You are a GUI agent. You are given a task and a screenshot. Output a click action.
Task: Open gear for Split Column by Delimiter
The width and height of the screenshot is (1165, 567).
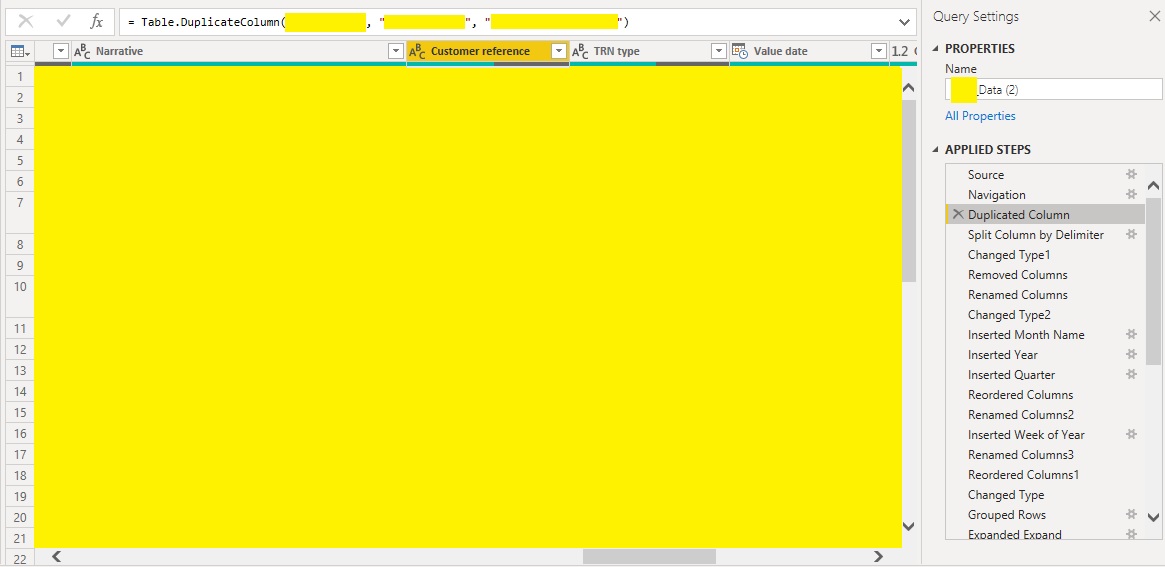point(1131,235)
